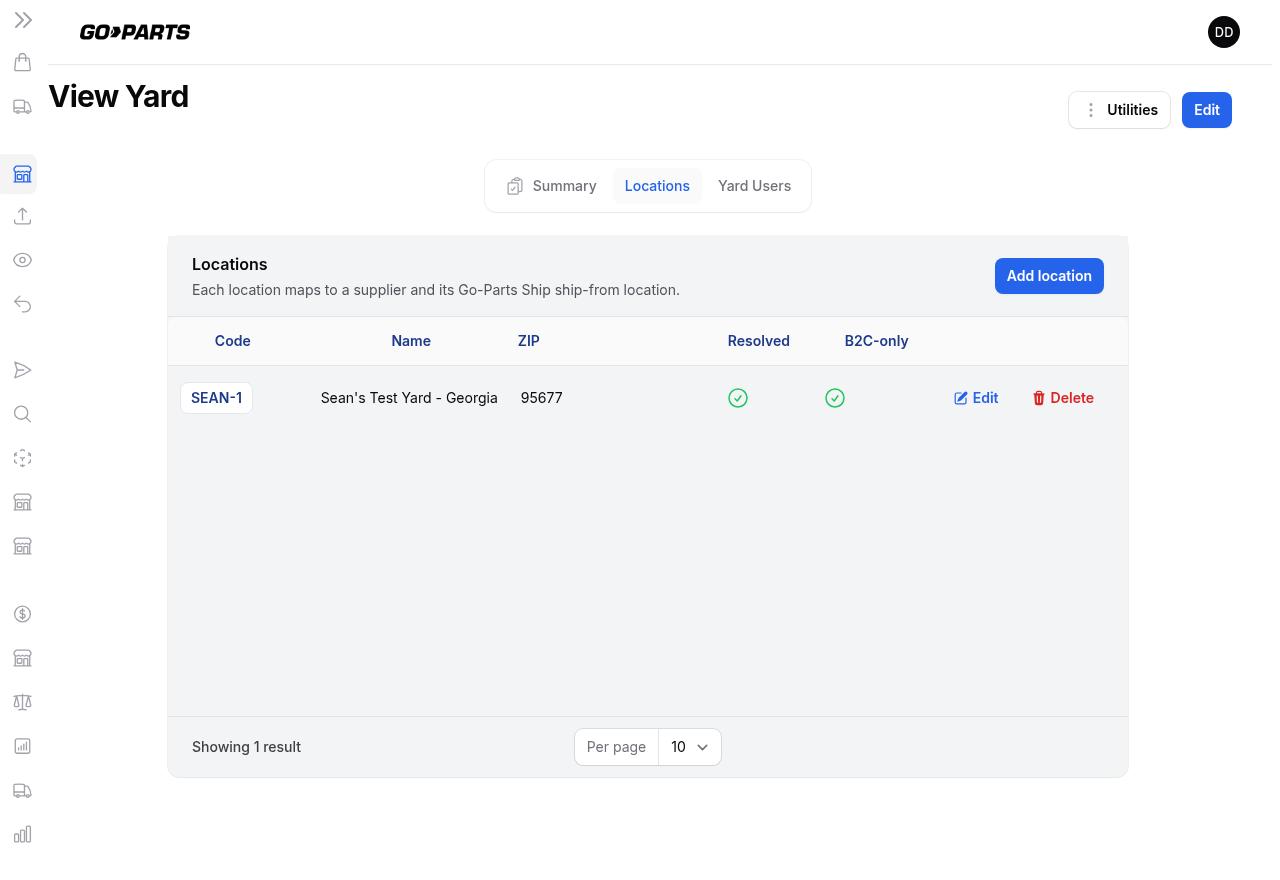1280x880 pixels.
Task: Click the three-dot icon in Utilities
Action: (1091, 110)
